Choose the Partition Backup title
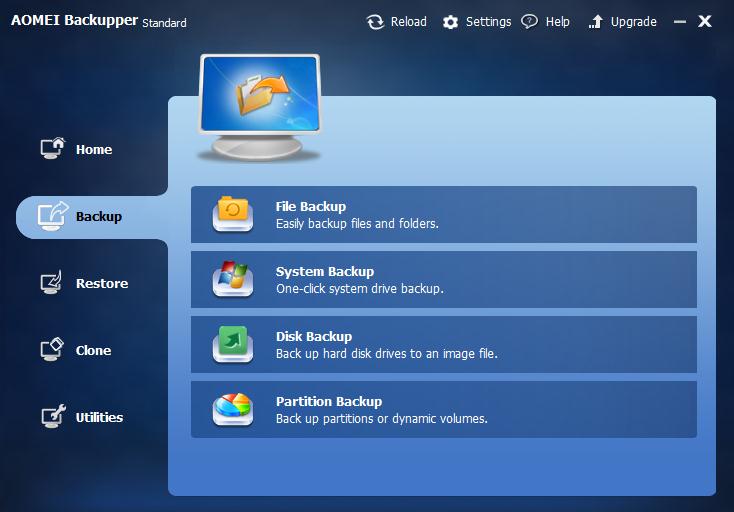This screenshot has width=734, height=512. [x=329, y=402]
